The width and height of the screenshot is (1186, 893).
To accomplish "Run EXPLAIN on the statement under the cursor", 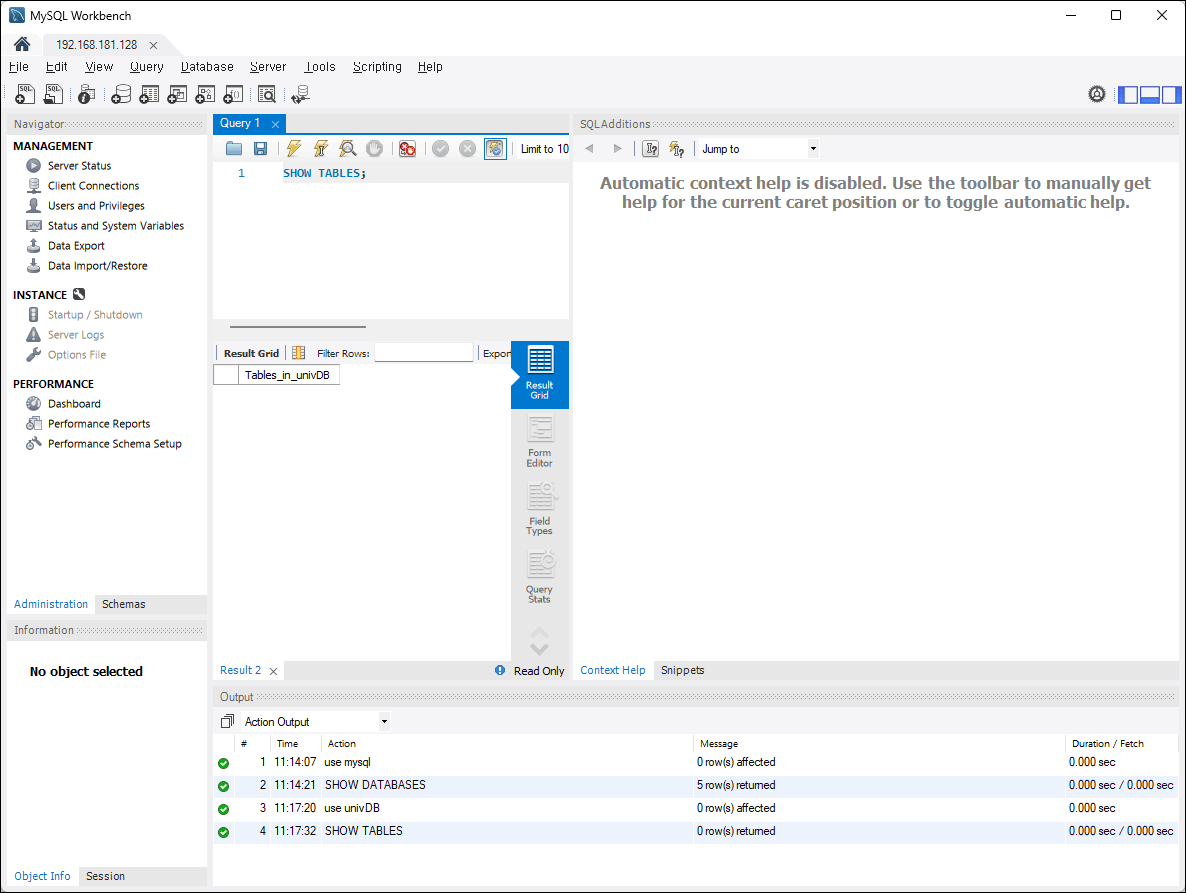I will [x=347, y=149].
